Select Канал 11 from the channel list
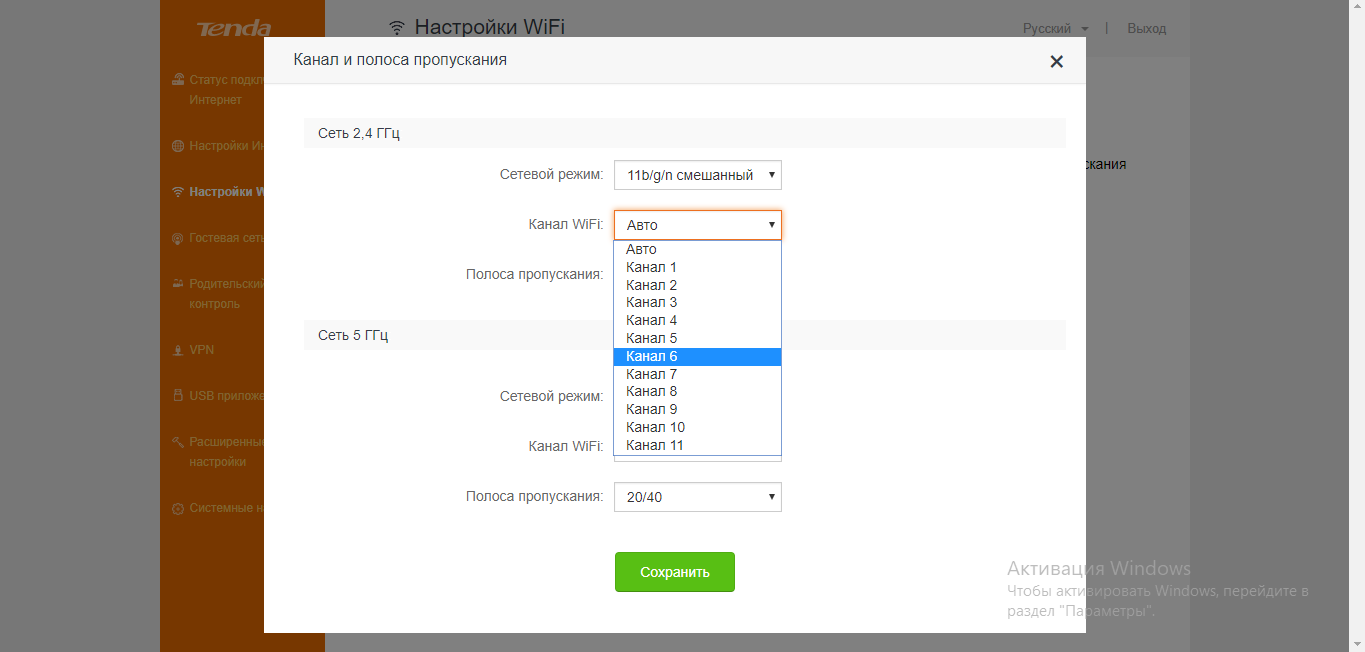This screenshot has height=652, width=1365. [x=655, y=445]
